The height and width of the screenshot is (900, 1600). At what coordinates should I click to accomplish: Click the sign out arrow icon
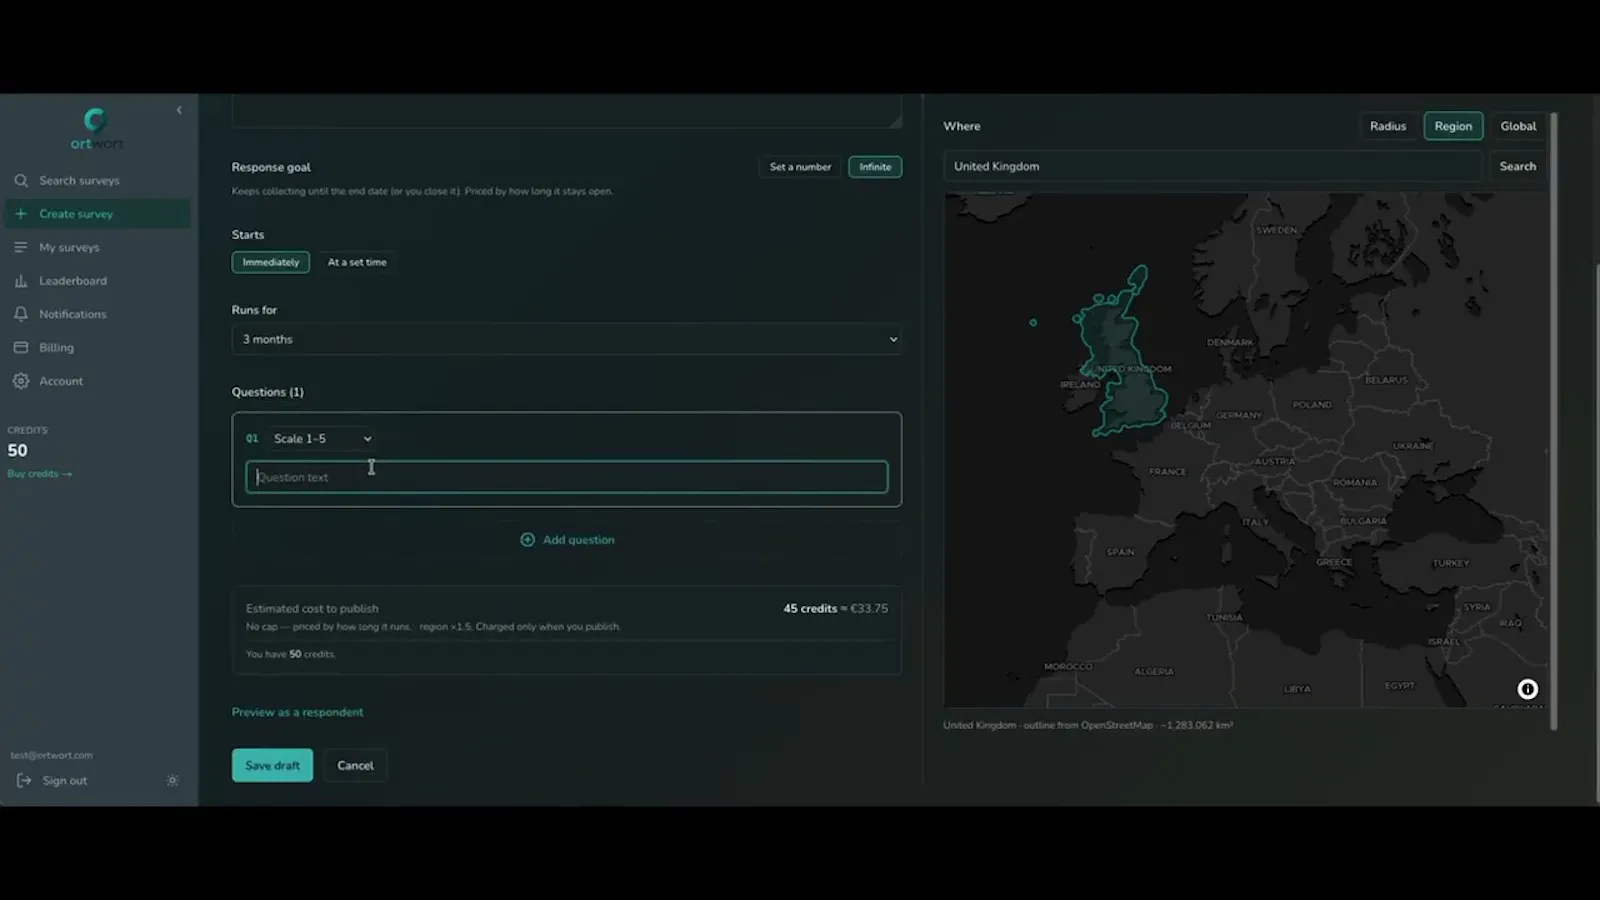coord(24,781)
